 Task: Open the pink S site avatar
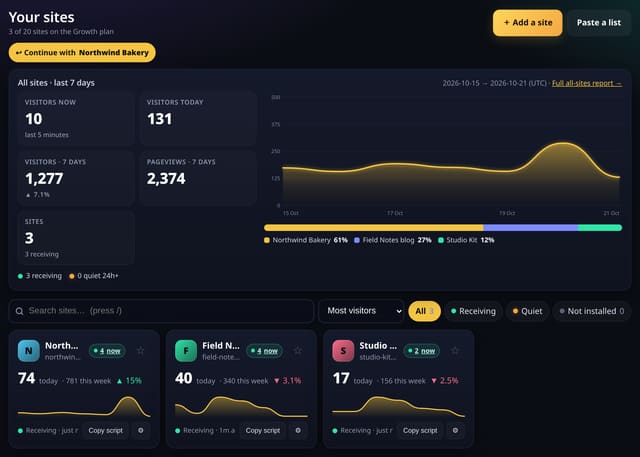click(343, 351)
